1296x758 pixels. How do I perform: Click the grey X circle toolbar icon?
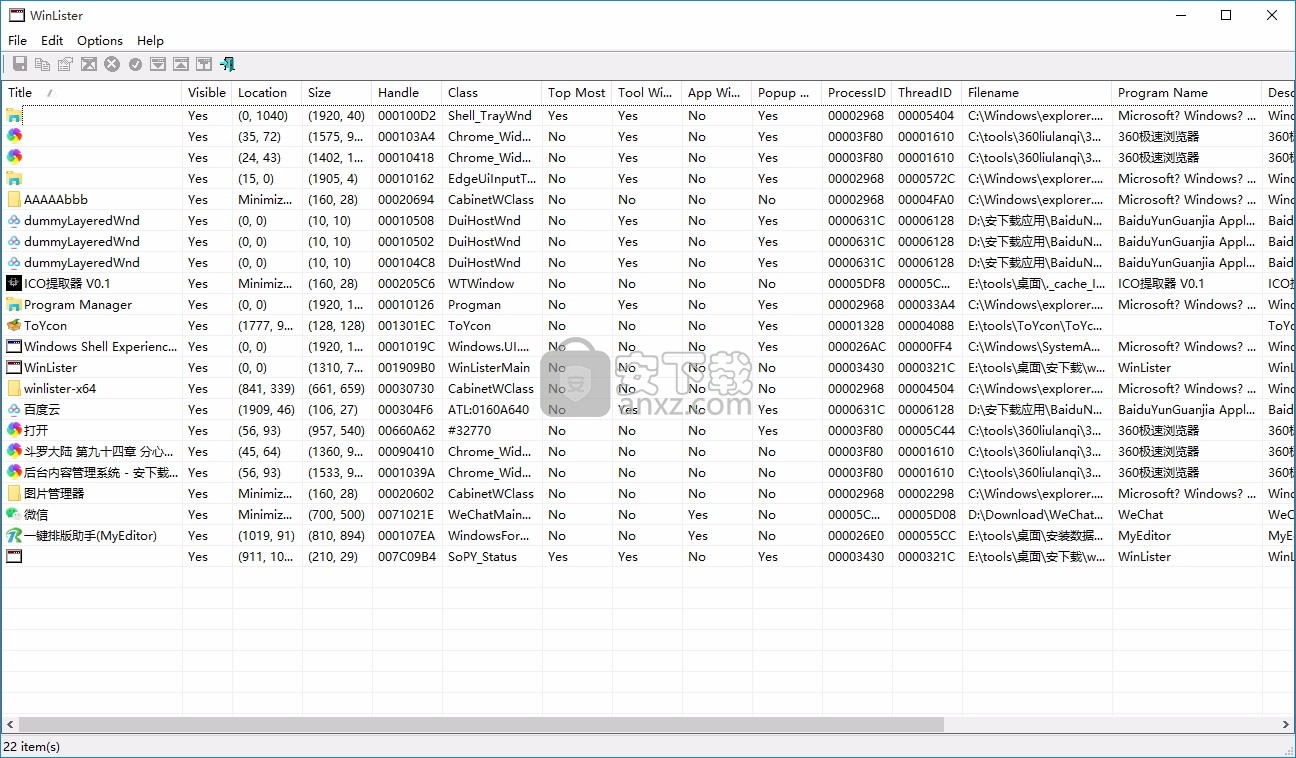112,64
